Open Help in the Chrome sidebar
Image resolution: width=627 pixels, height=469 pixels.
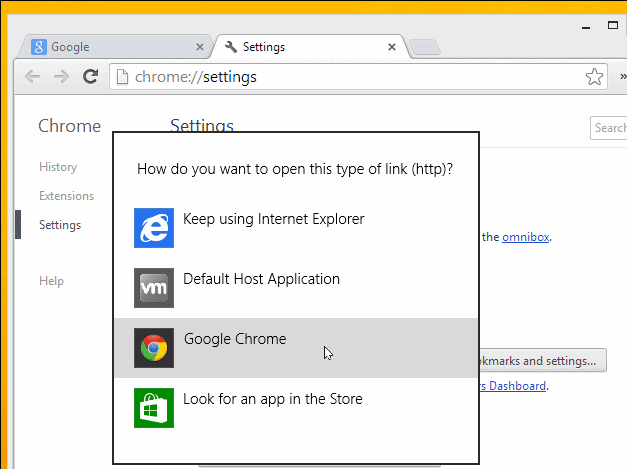51,281
